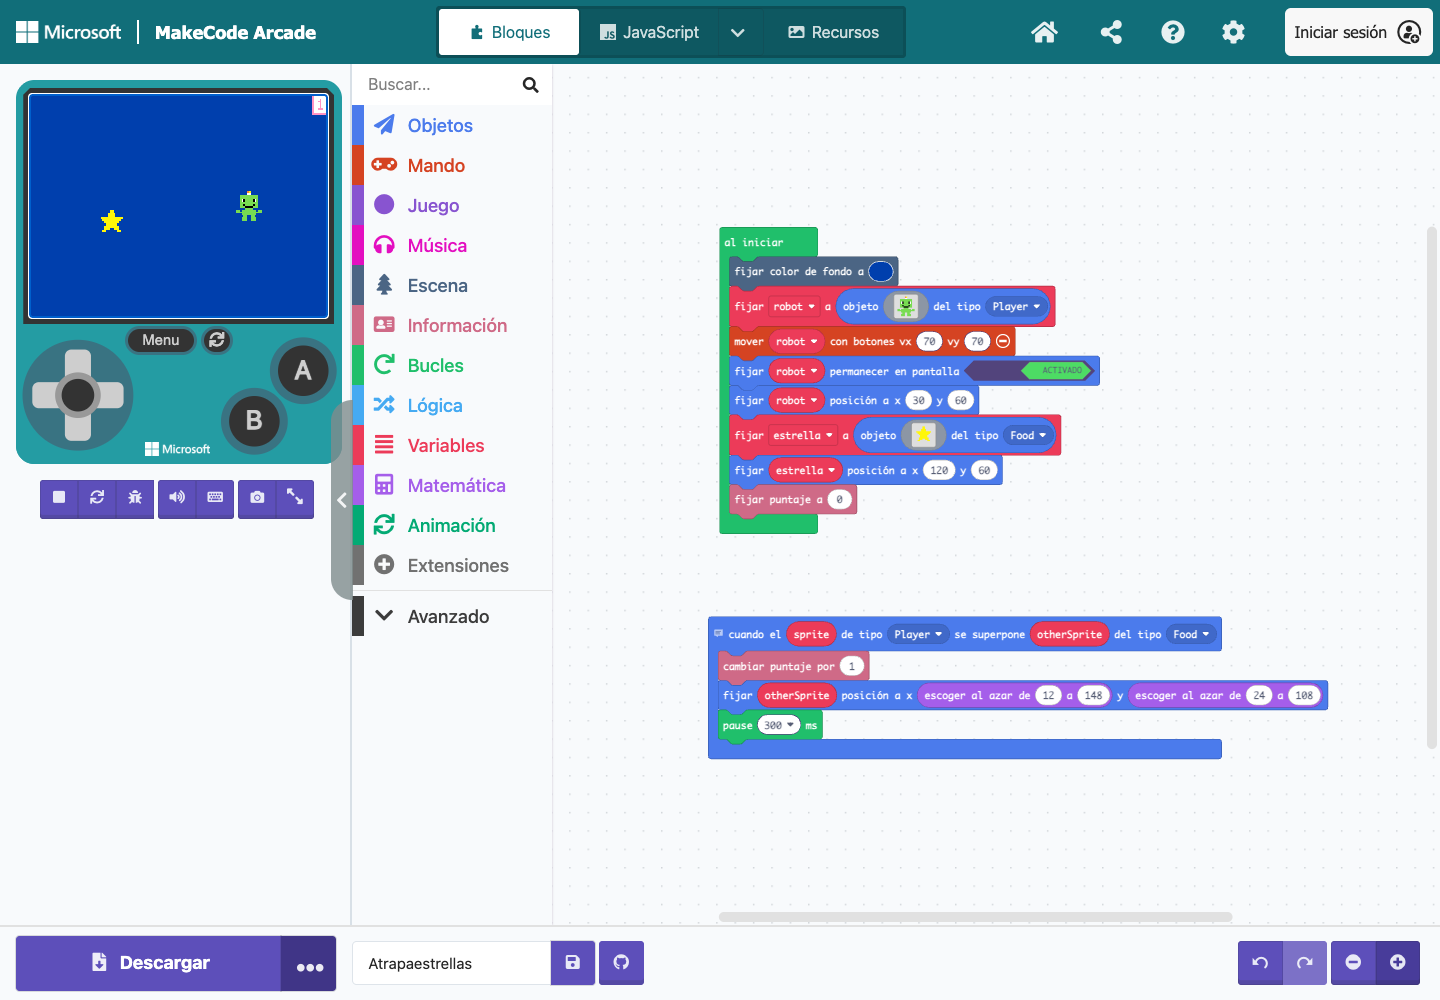1440x1000 pixels.
Task: Open the Objetos block category
Action: (x=452, y=125)
